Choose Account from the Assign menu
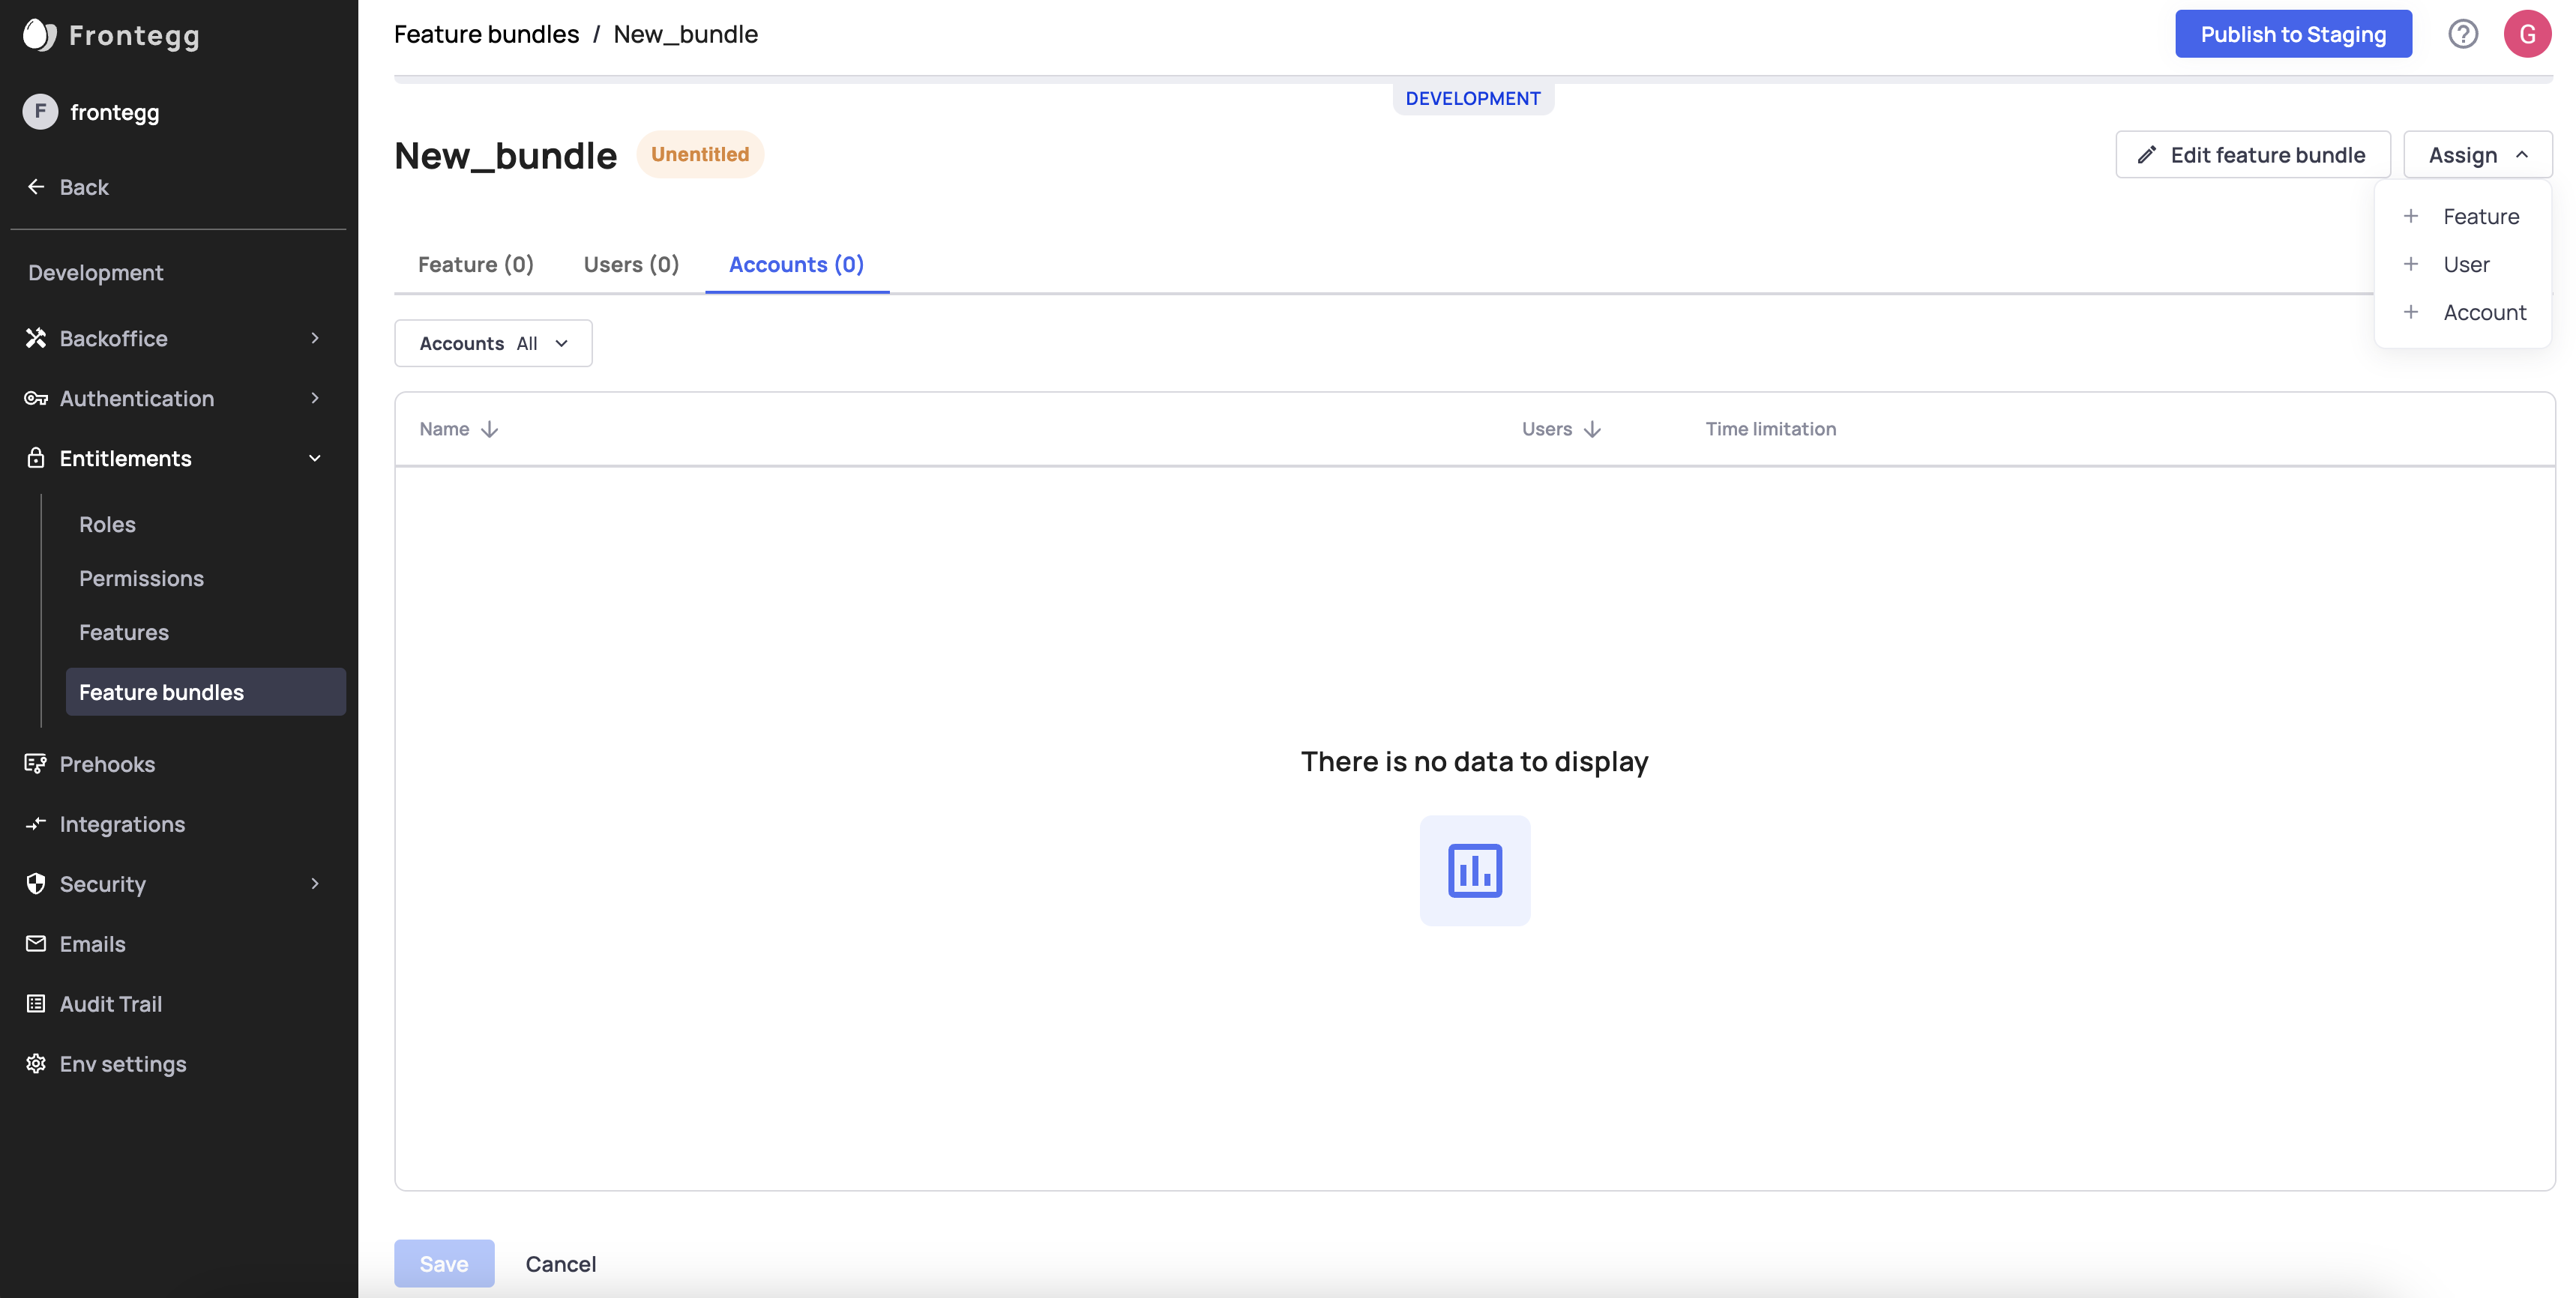This screenshot has height=1298, width=2576. coord(2484,312)
